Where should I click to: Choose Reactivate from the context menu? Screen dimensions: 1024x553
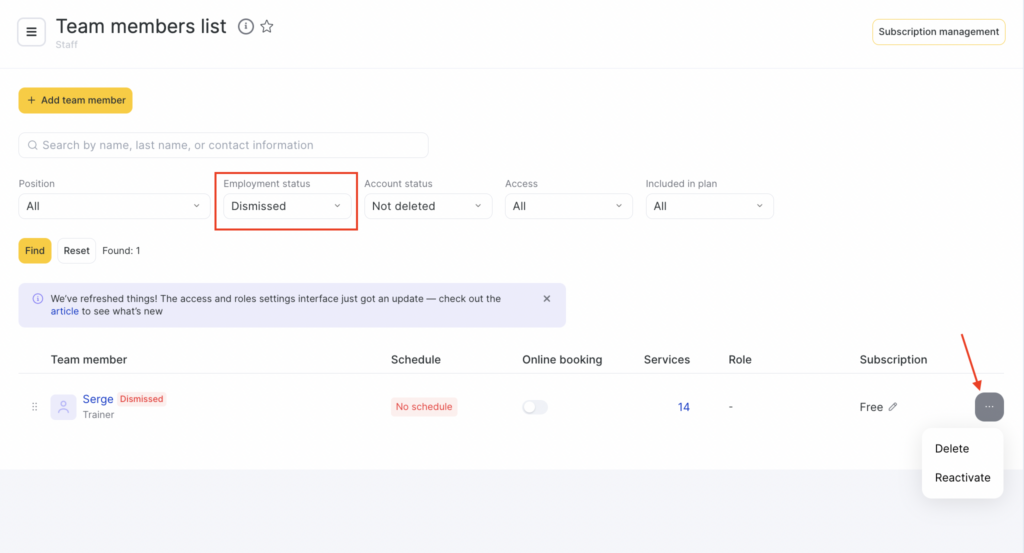coord(962,478)
